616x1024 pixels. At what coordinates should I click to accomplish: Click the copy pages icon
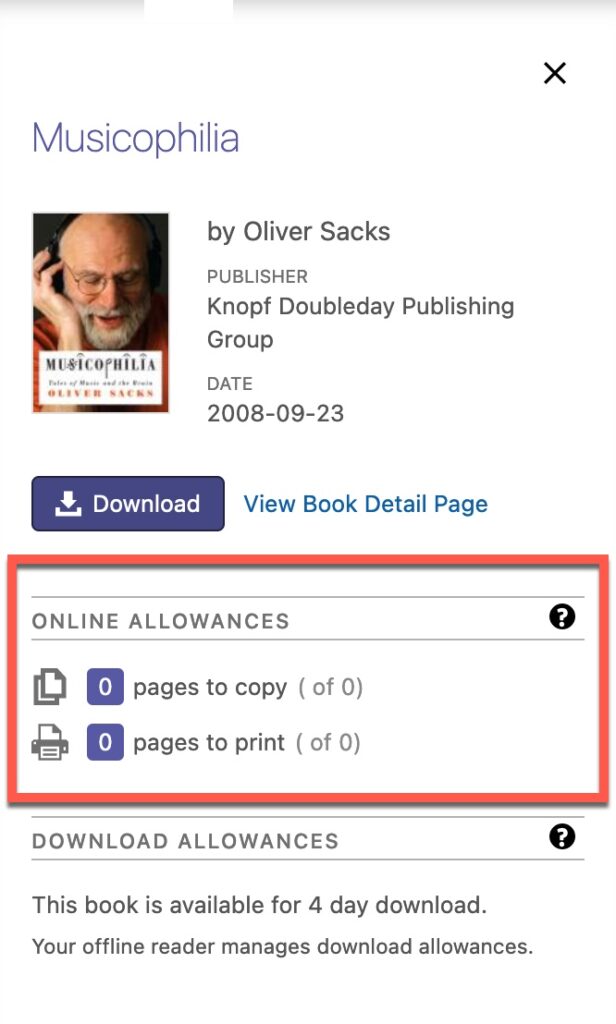point(50,688)
